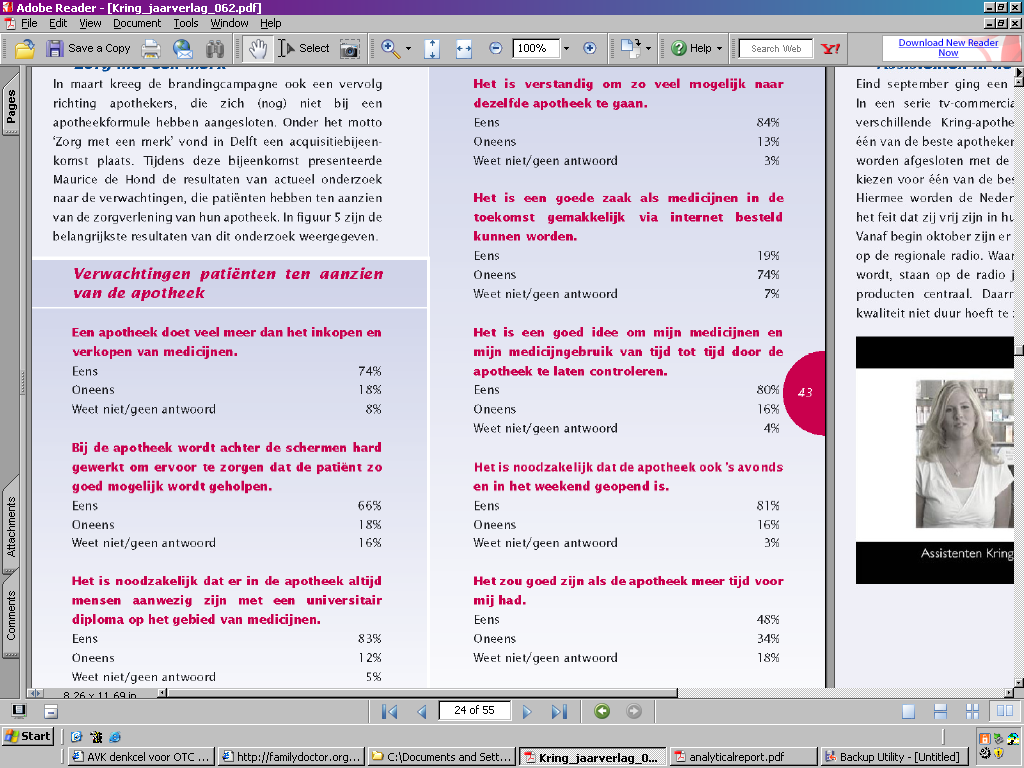Click the heading 'Verwachtingen patiënten ten aanzien'
This screenshot has height=768, width=1024.
[228, 274]
